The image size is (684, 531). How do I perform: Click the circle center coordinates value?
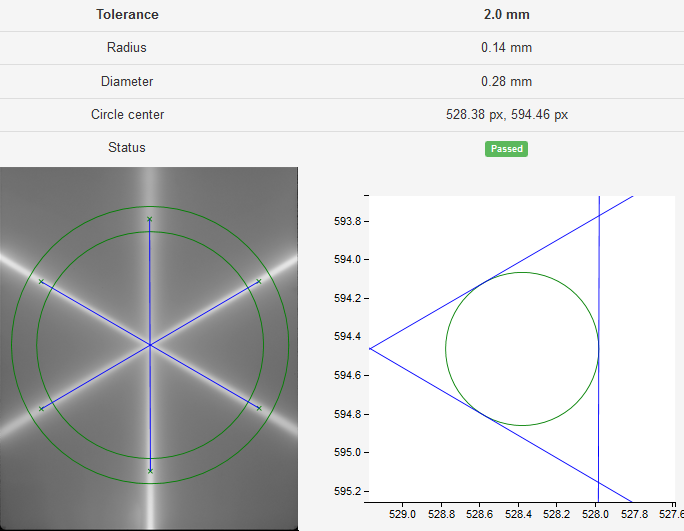507,114
